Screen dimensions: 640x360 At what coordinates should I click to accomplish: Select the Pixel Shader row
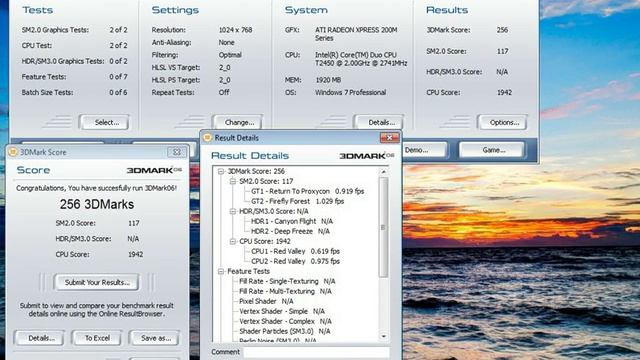click(x=266, y=301)
